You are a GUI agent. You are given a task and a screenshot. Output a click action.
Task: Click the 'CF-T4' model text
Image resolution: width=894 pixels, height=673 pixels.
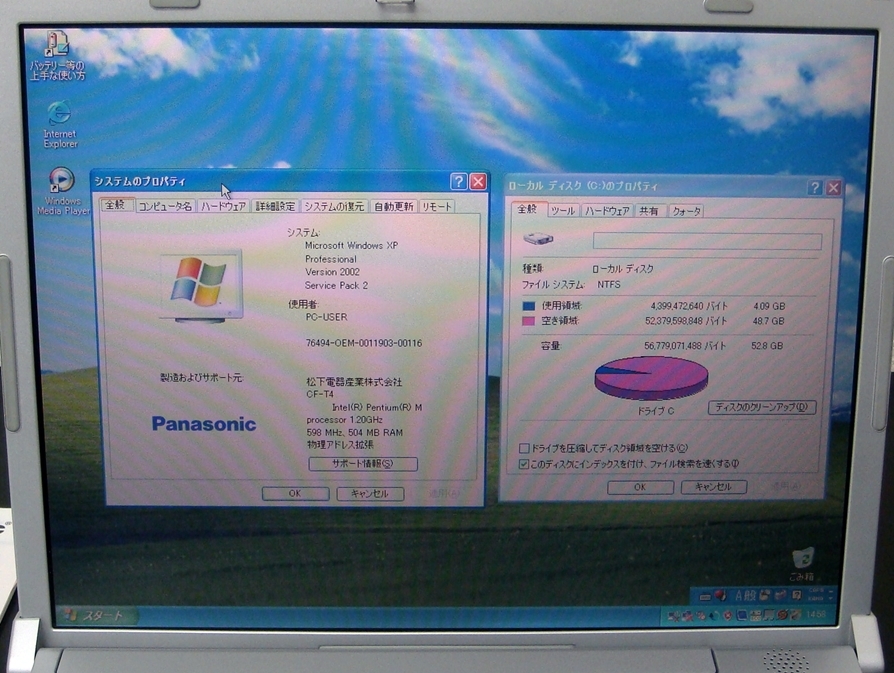pyautogui.click(x=320, y=394)
